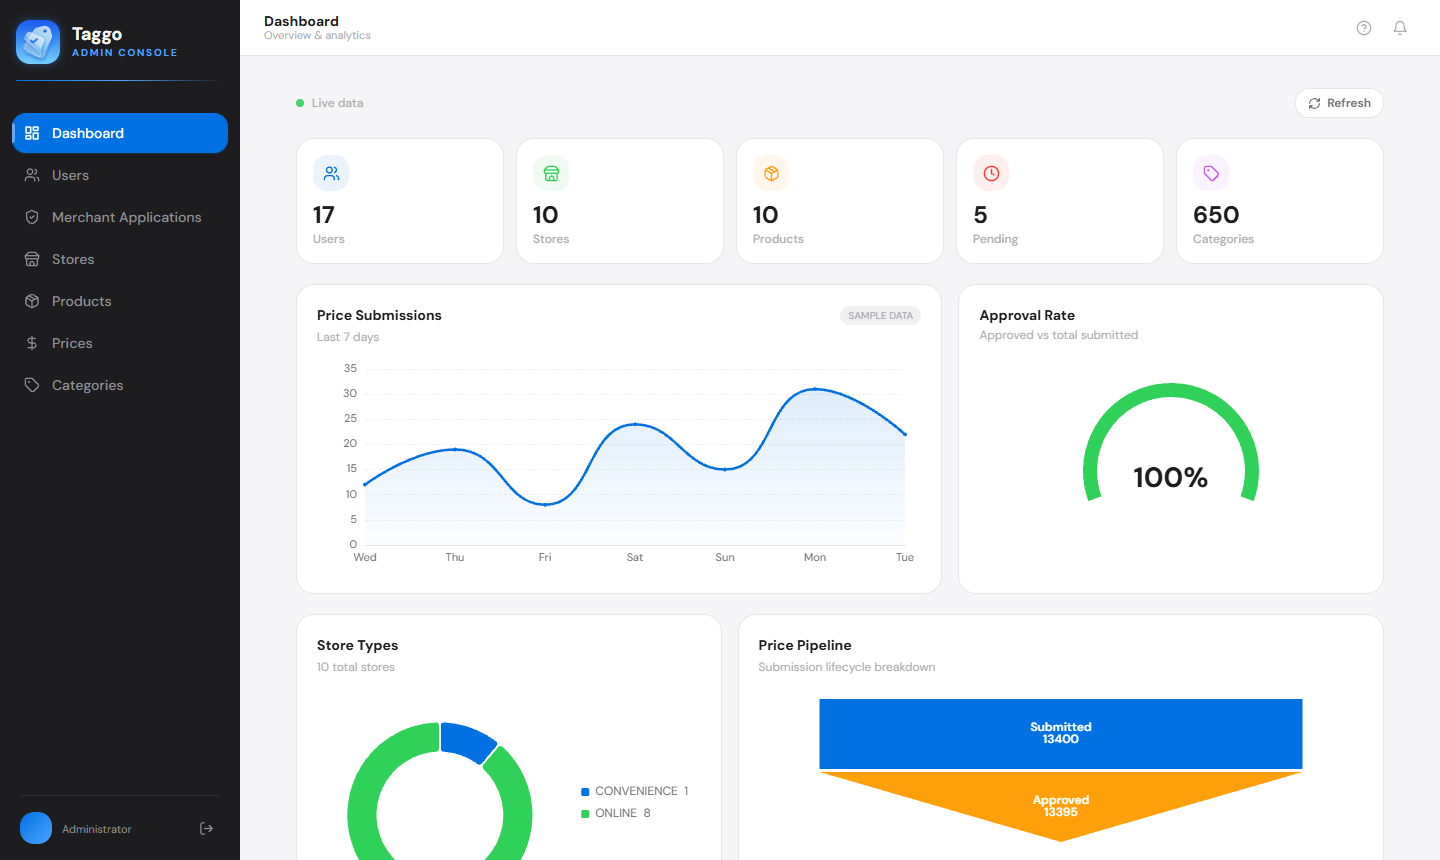The image size is (1440, 860).
Task: Open notifications bell icon
Action: click(x=1400, y=28)
